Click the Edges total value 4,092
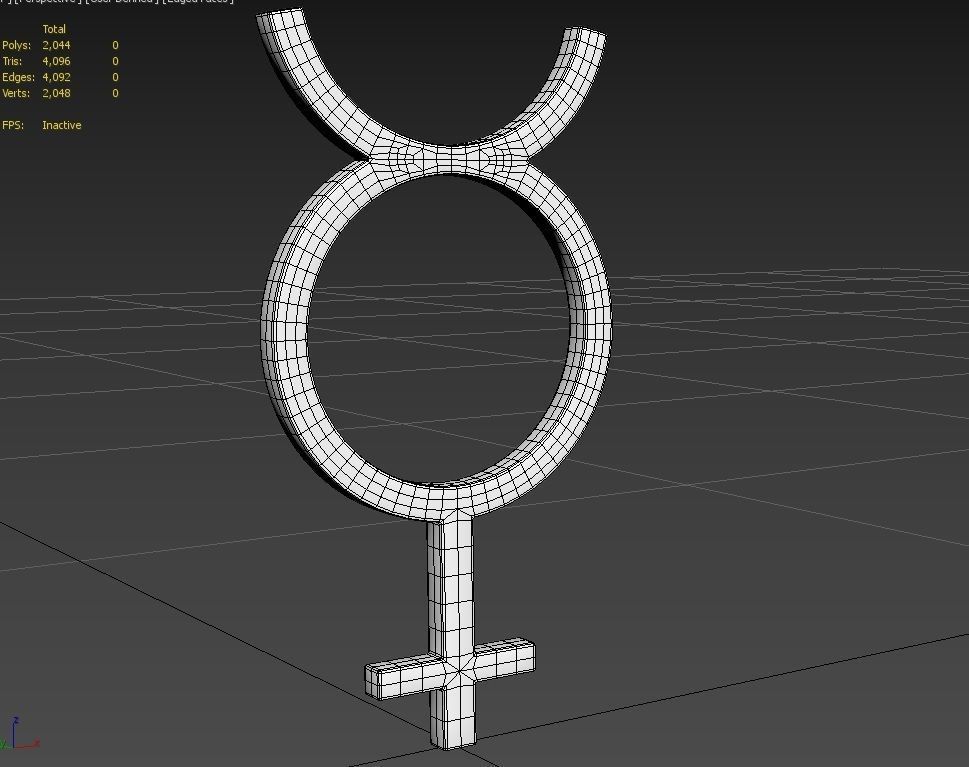This screenshot has width=969, height=767. pos(56,77)
